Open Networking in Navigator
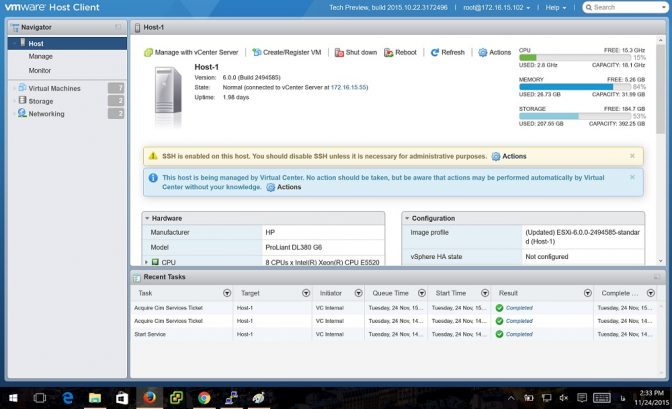The image size is (672, 409). click(x=46, y=114)
